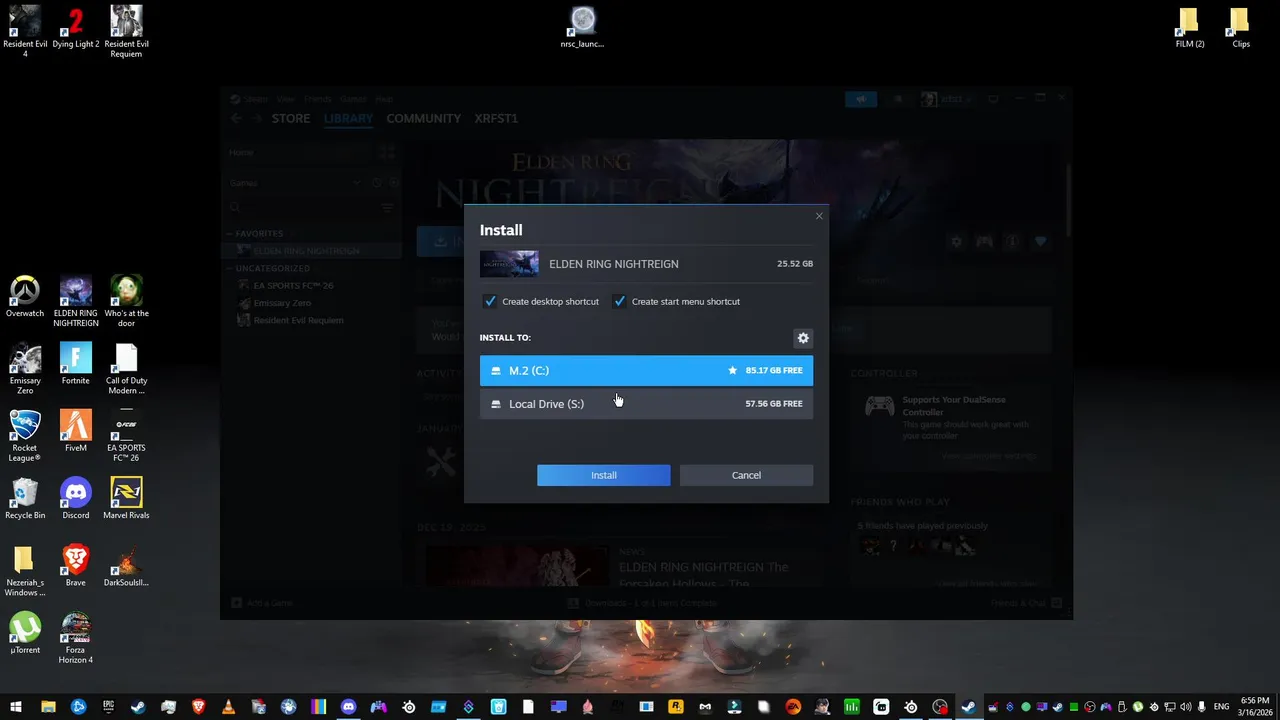
Task: Select Marvel Rivals desktop shortcut
Action: [126, 498]
